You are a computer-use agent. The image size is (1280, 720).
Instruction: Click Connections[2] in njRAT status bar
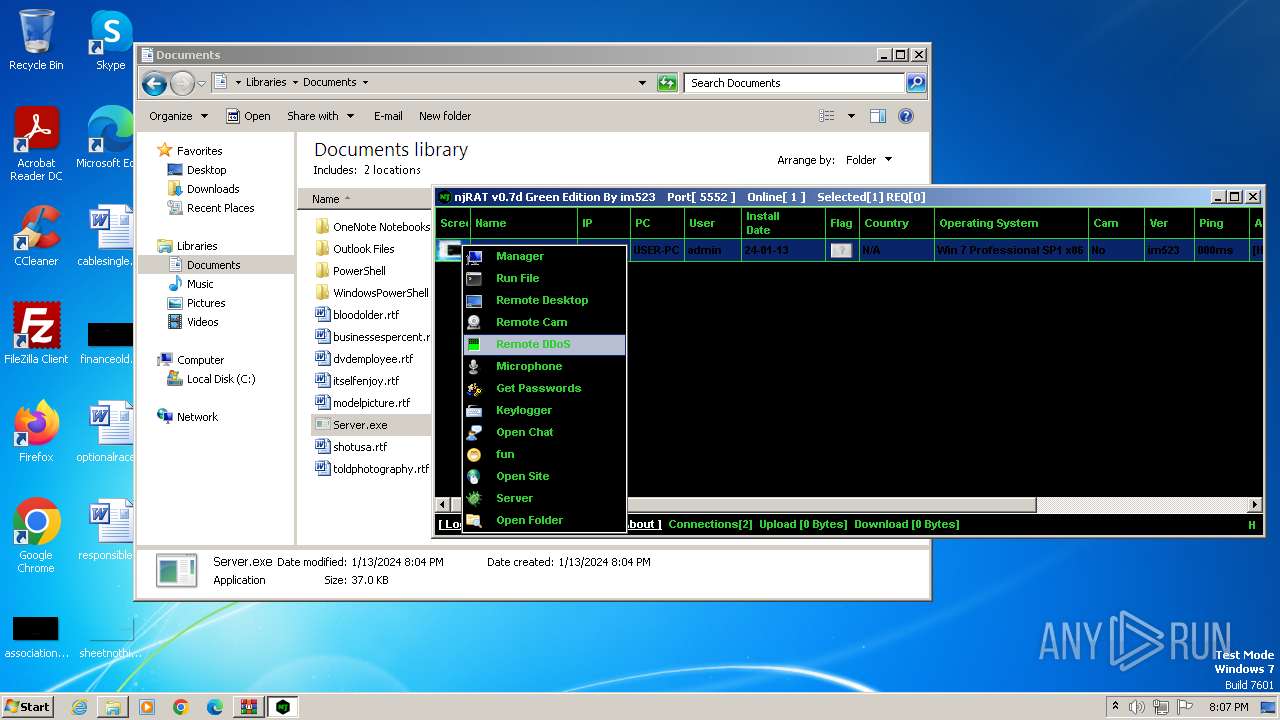pos(710,524)
